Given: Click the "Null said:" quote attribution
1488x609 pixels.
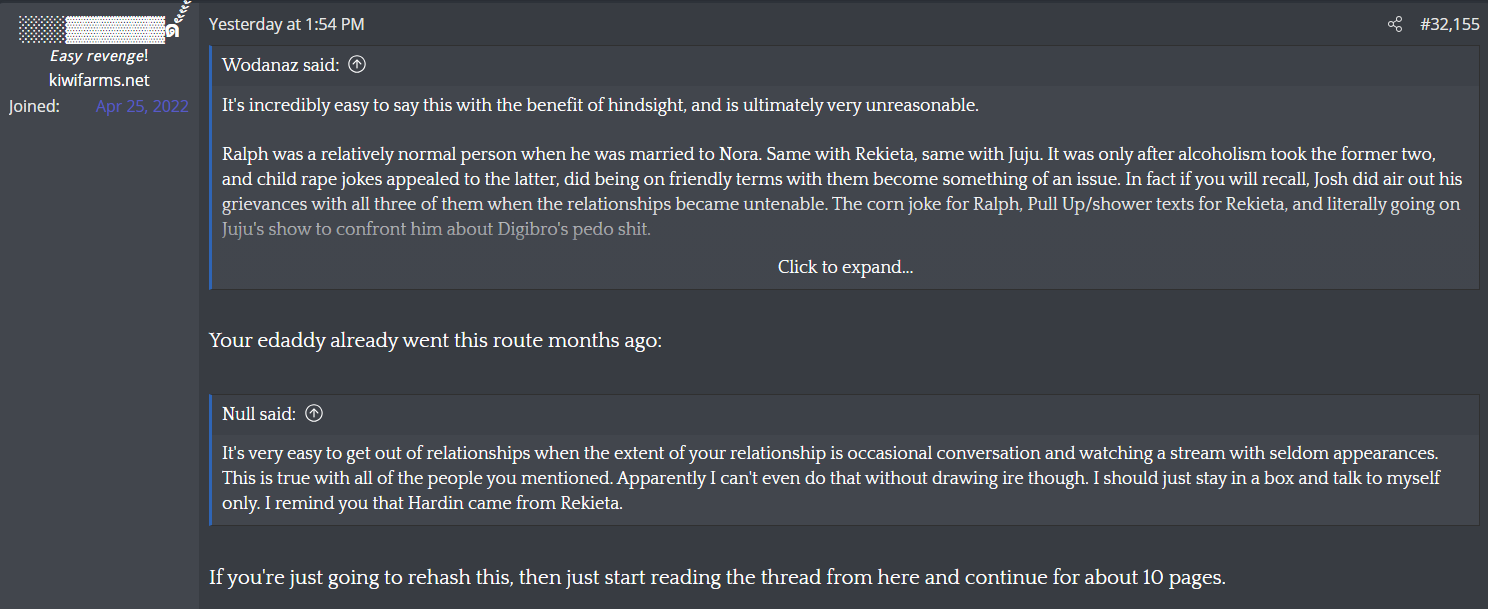Looking at the screenshot, I should [259, 413].
